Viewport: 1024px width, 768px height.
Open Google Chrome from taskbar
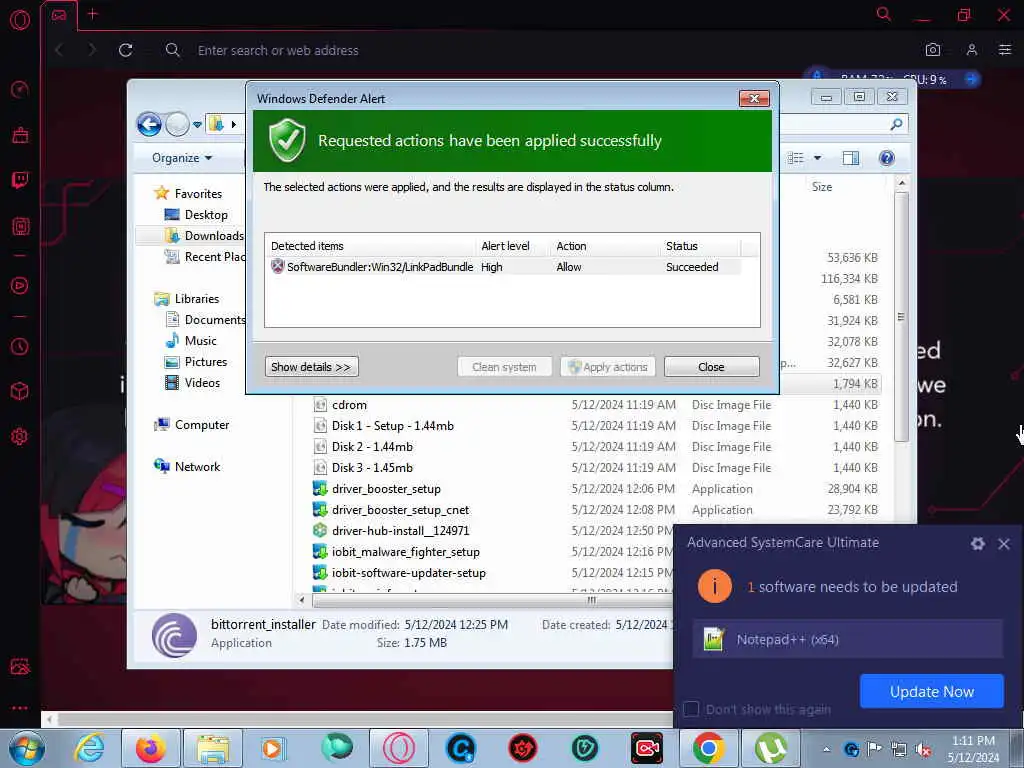[709, 748]
